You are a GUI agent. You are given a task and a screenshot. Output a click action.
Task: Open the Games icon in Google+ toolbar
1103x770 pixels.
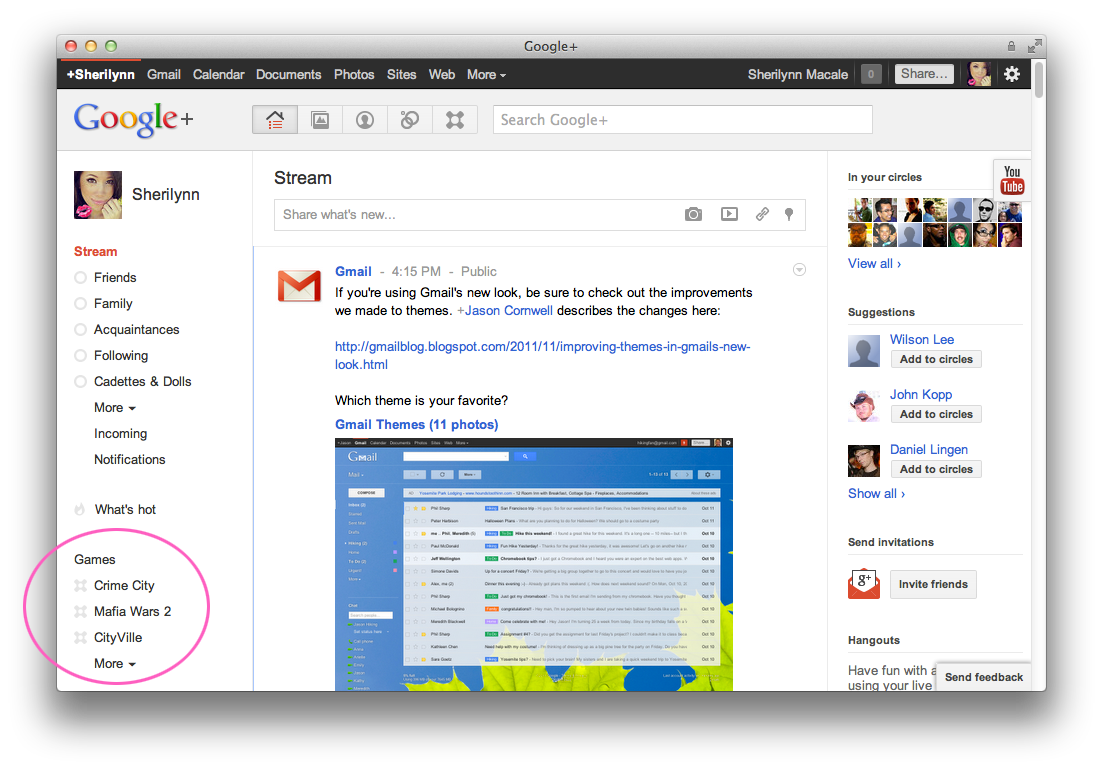455,120
